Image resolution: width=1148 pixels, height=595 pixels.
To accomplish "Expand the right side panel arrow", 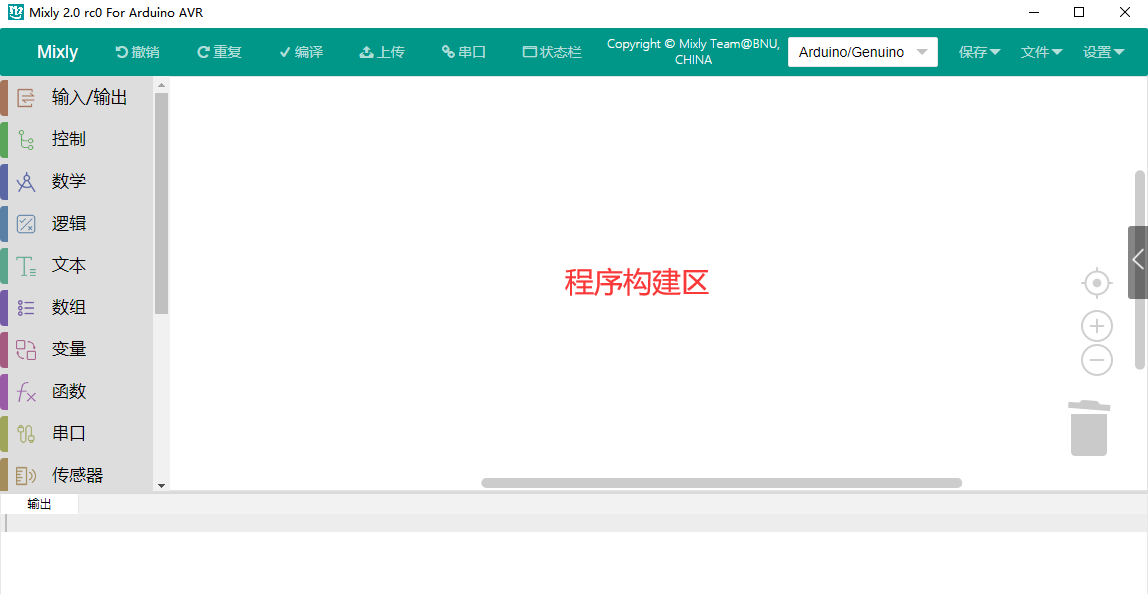I will coord(1137,262).
